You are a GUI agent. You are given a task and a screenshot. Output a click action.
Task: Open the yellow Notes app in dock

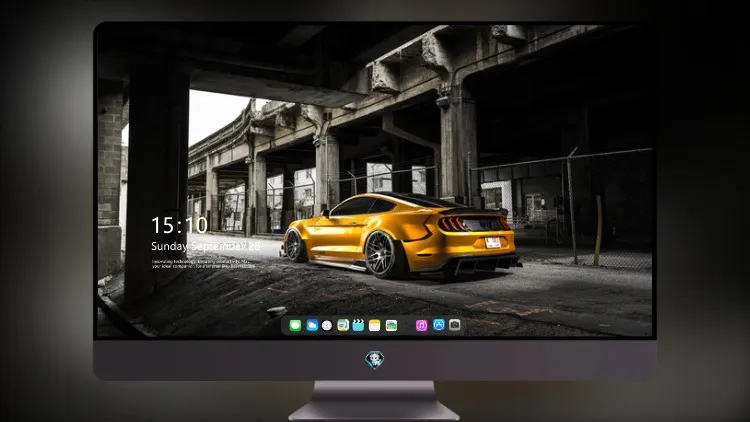(375, 325)
